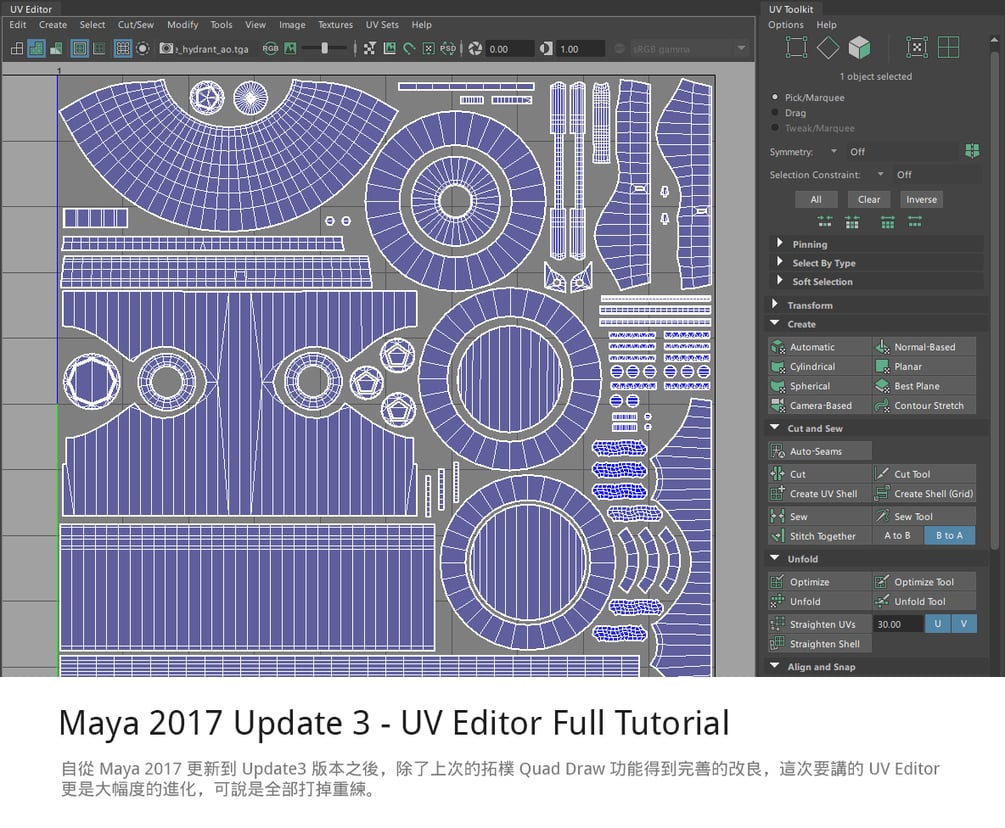
Task: Click the checker pattern shuffle icon
Action: click(x=370, y=49)
